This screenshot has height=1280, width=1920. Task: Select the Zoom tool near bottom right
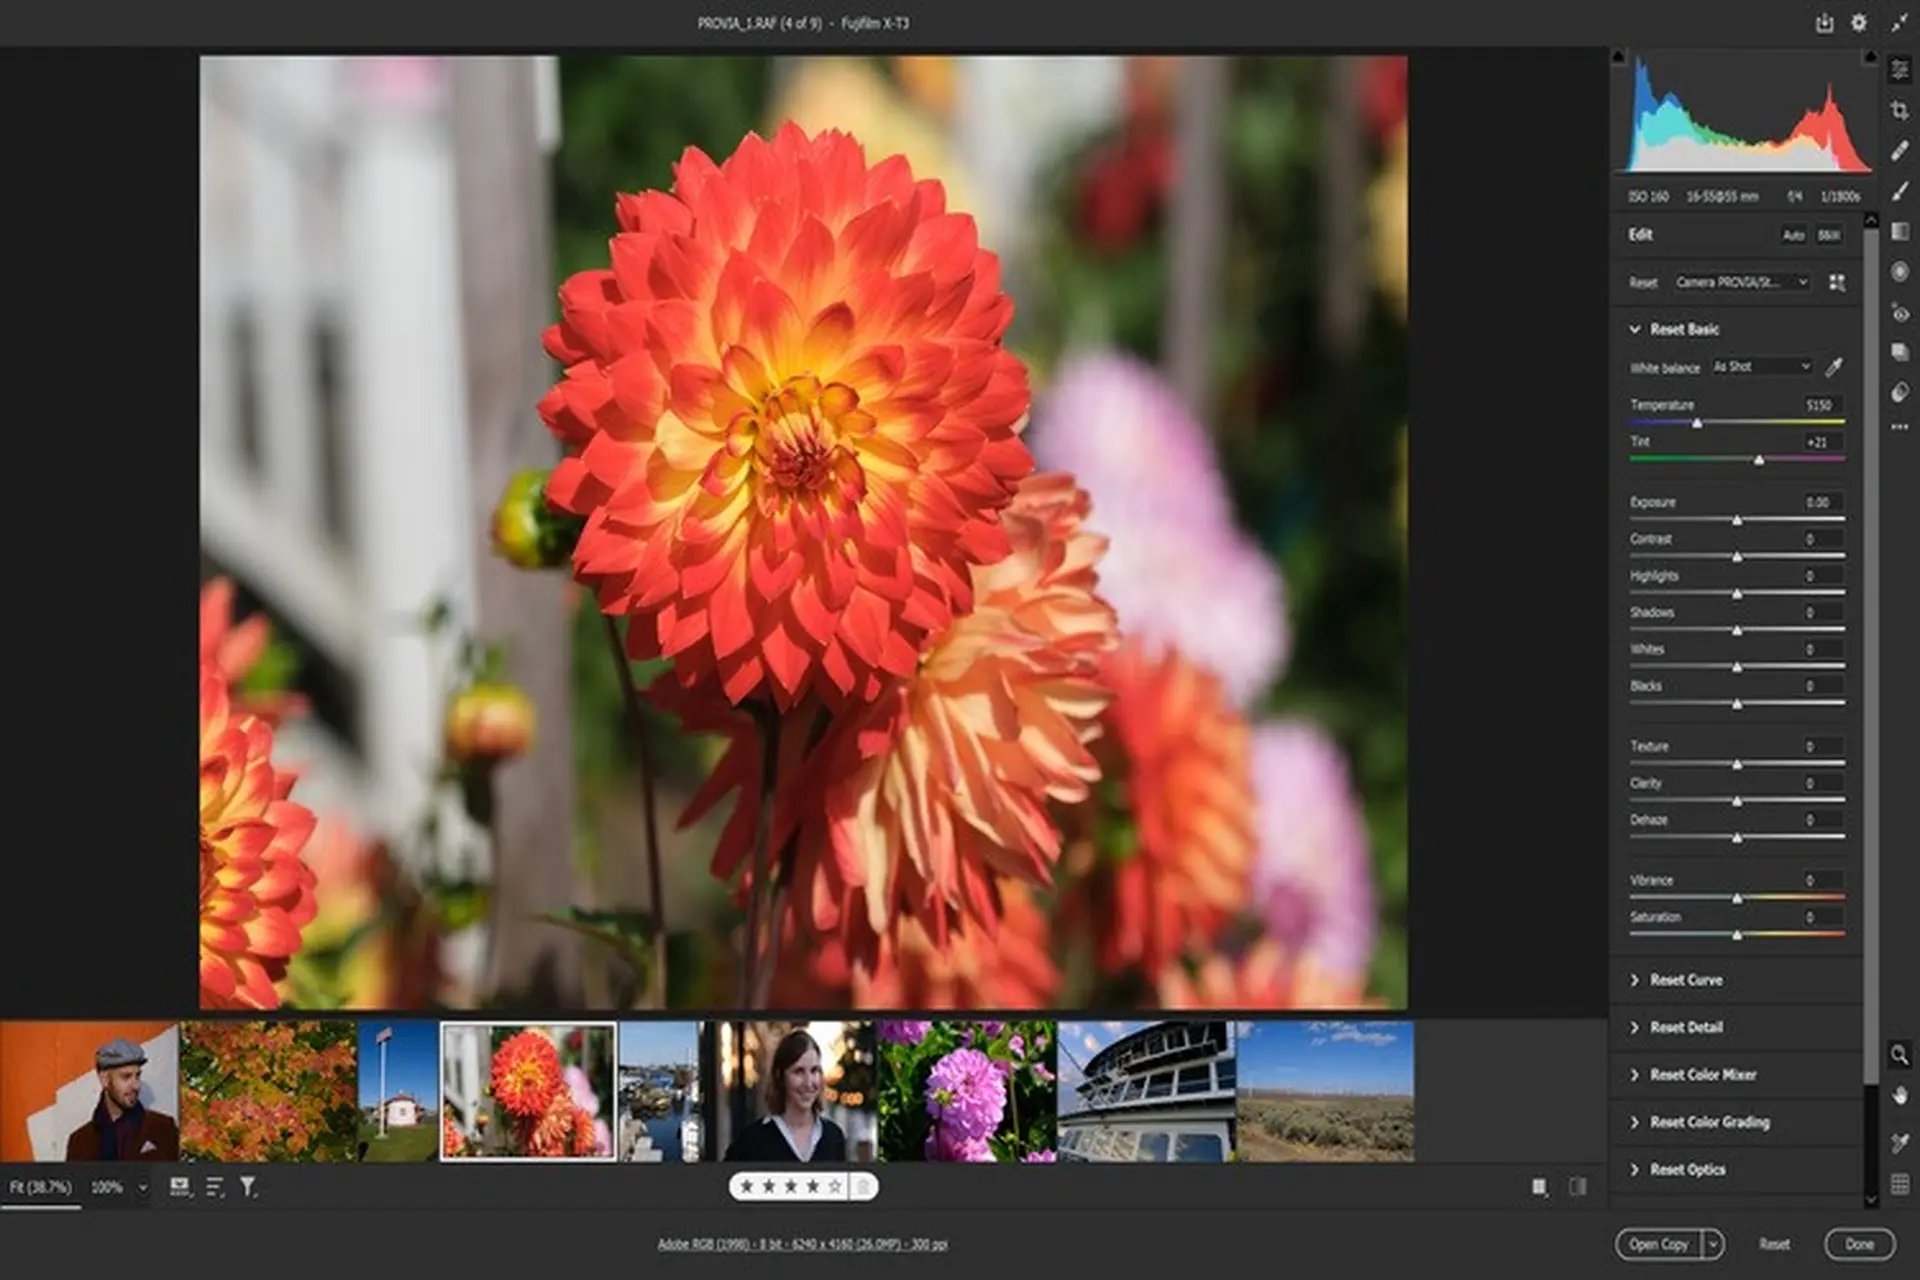1900,1055
